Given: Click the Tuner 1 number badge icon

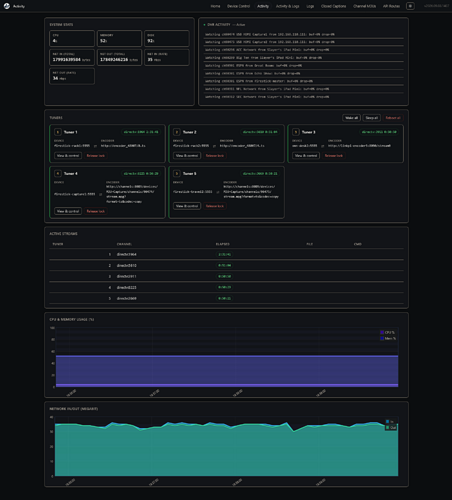Looking at the screenshot, I should coord(58,132).
